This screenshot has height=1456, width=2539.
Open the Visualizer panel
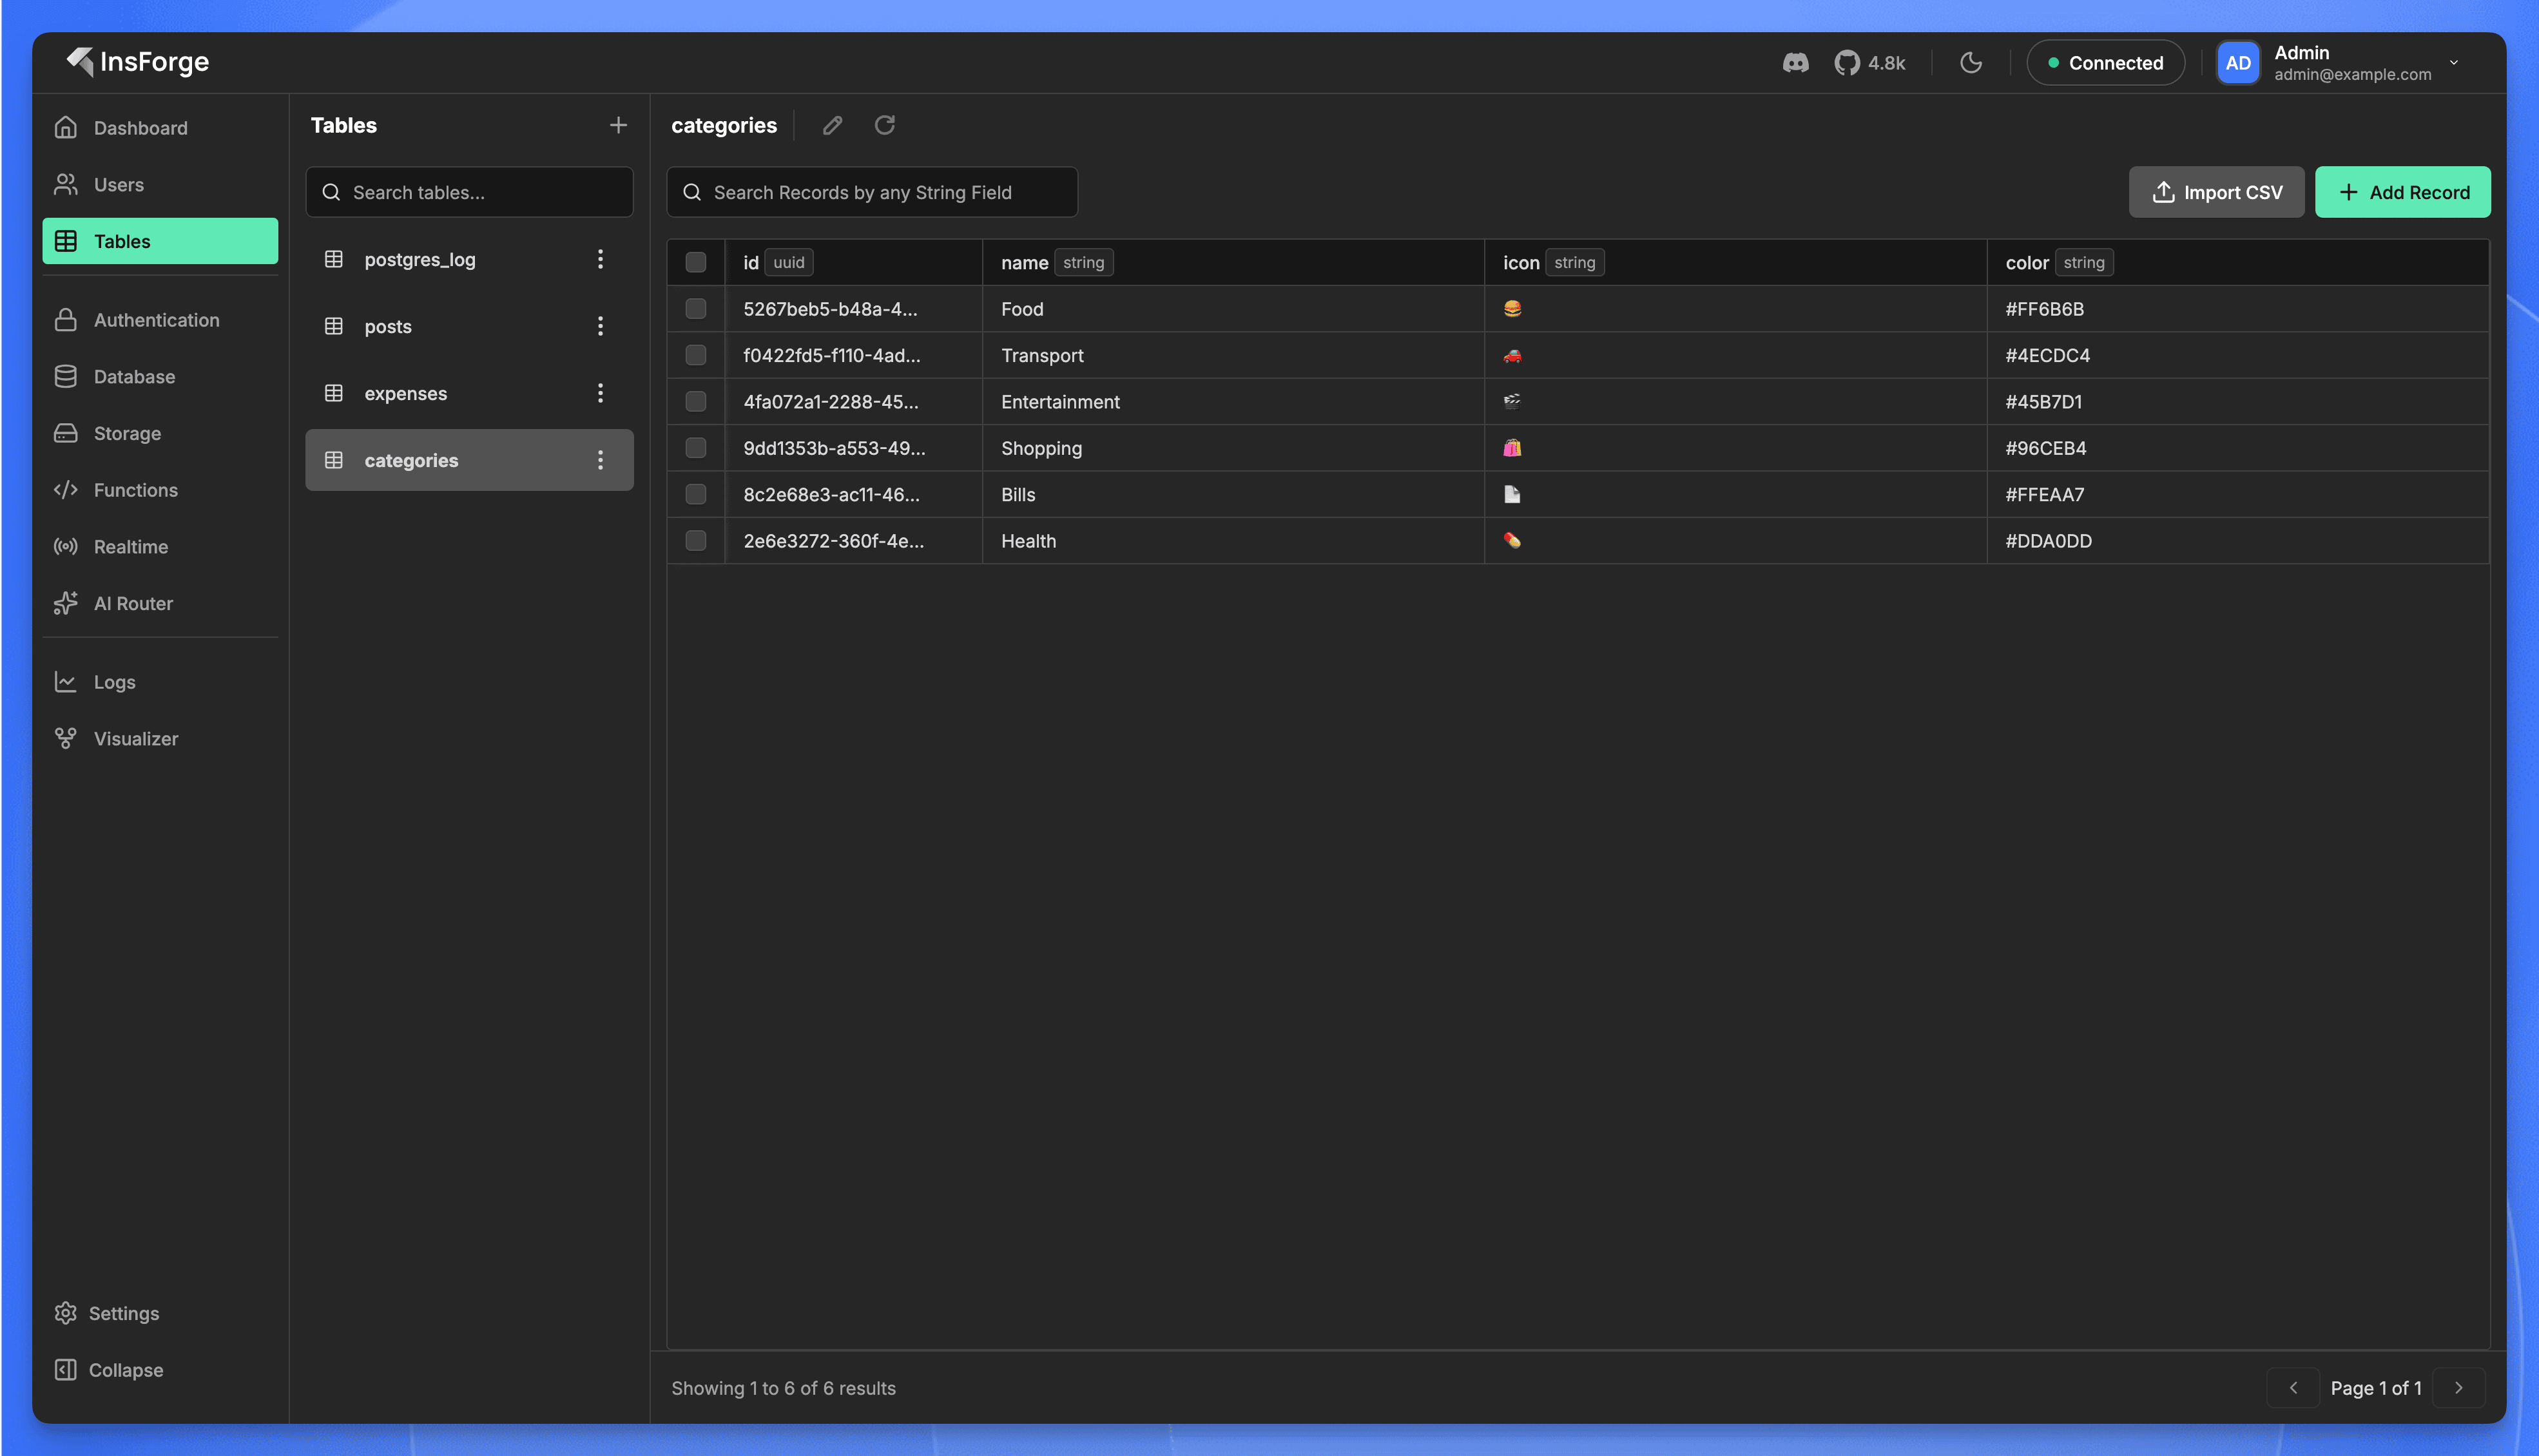point(135,738)
